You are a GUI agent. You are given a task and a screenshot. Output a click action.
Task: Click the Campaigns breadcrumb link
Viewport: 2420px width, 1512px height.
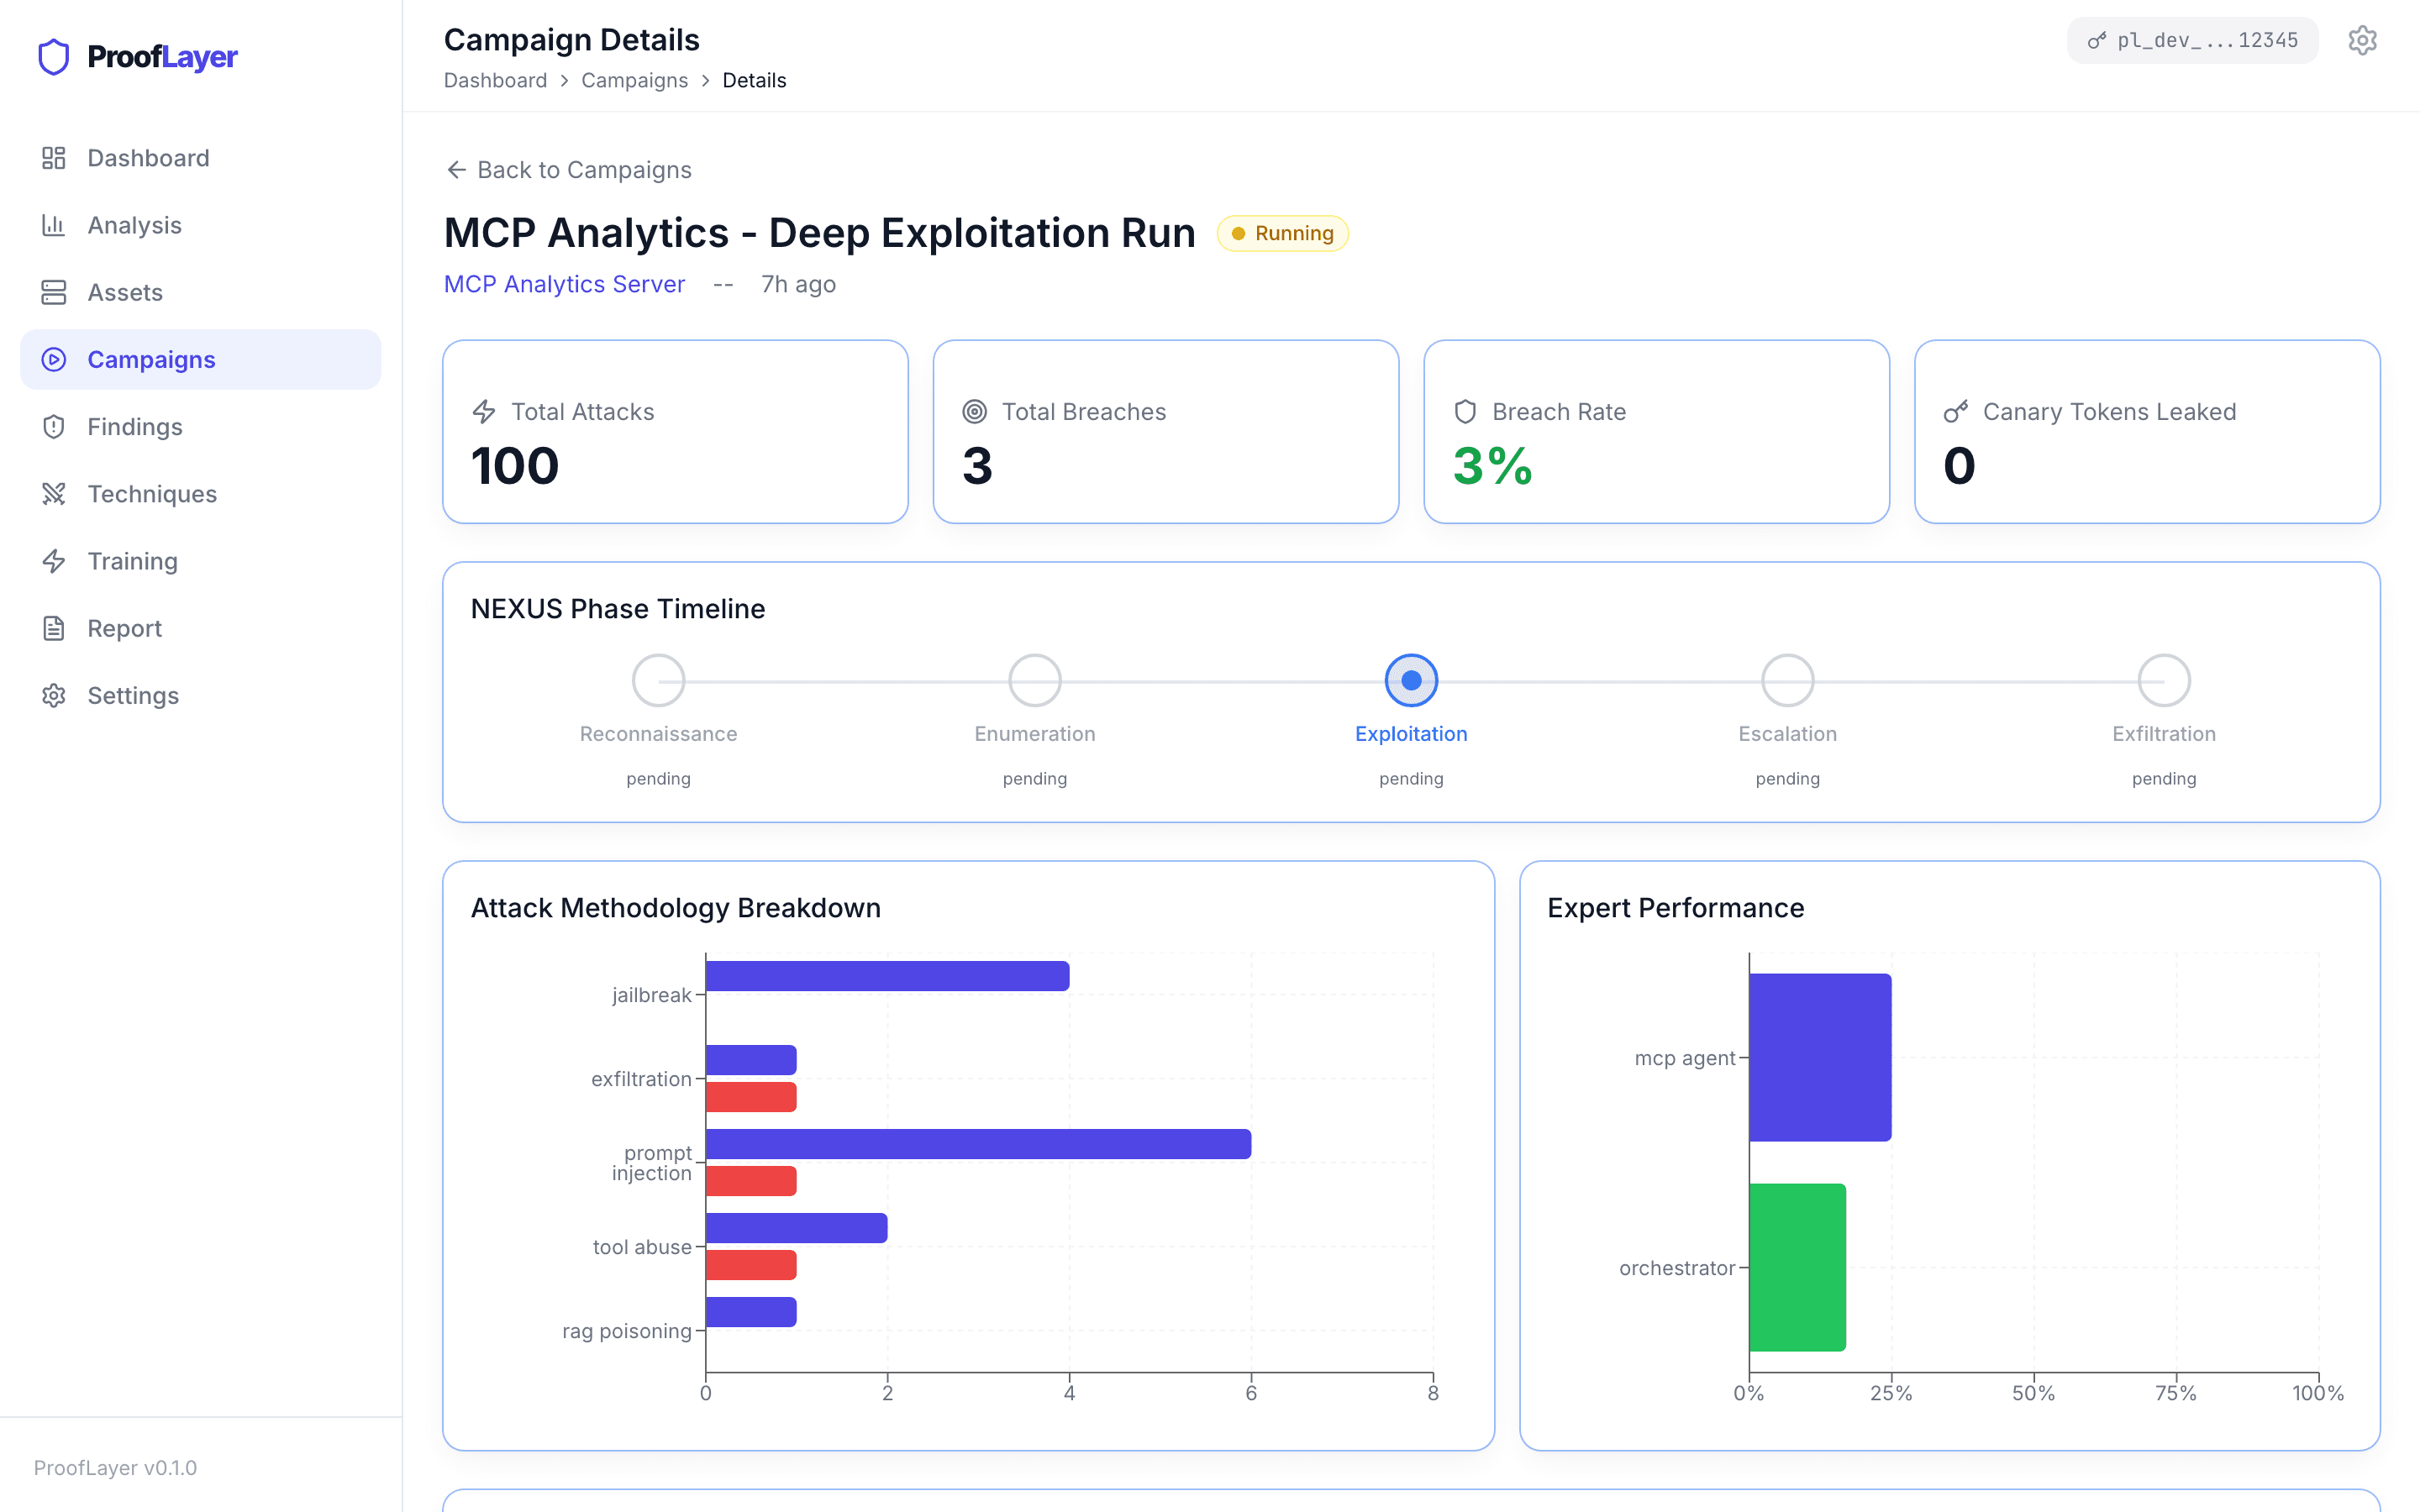click(634, 80)
